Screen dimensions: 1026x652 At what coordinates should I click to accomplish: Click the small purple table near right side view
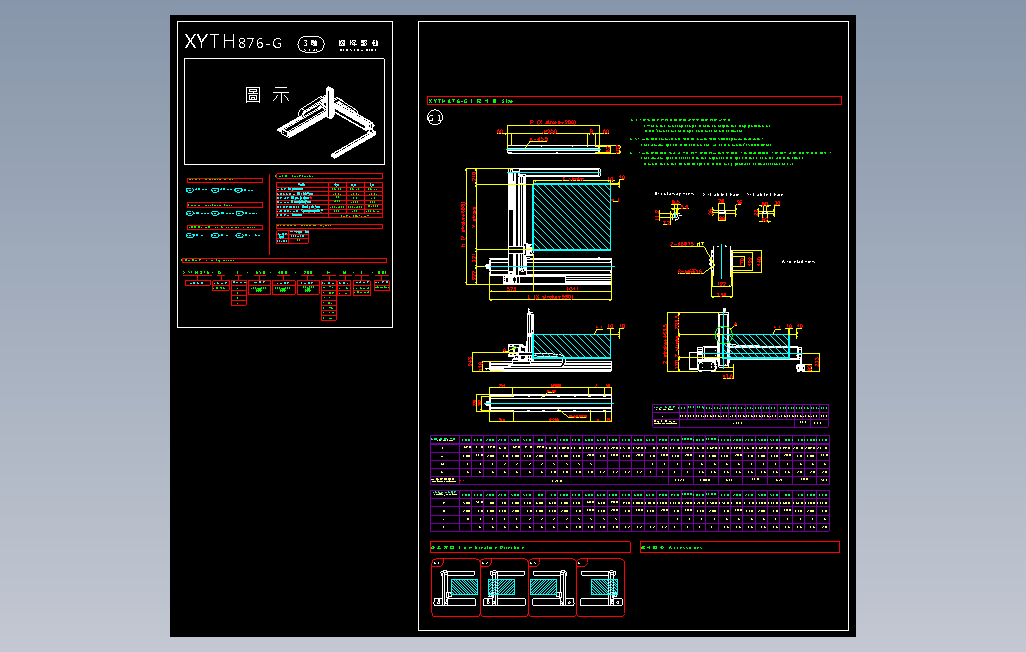pos(740,416)
